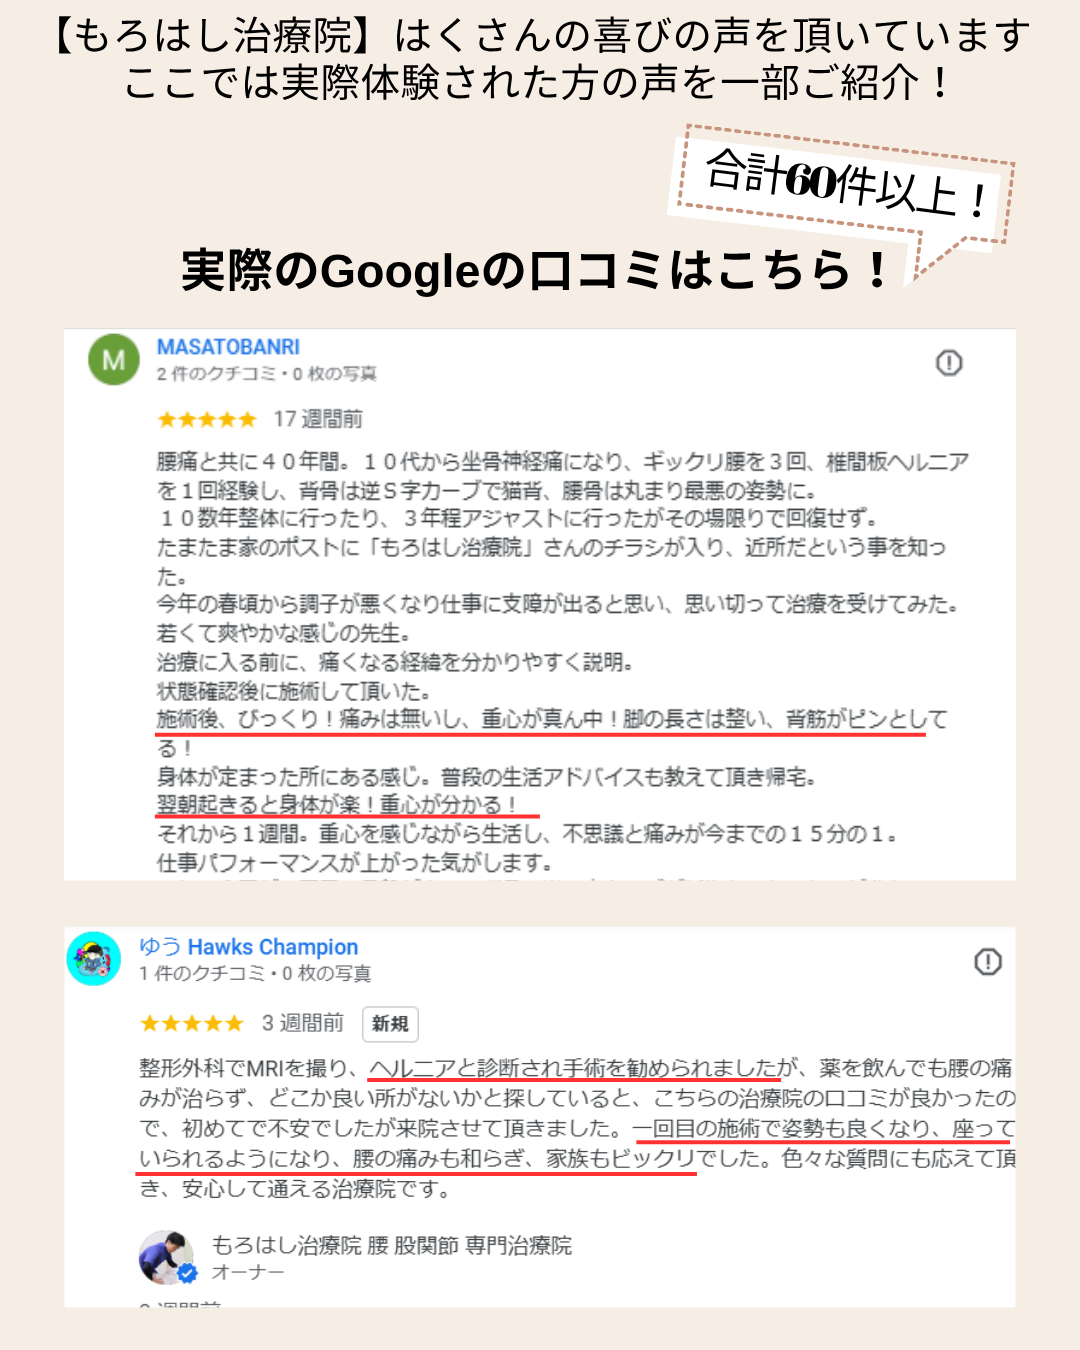The width and height of the screenshot is (1080, 1350).
Task: Open MASATOBANRI reviewer name link
Action: coord(228,347)
